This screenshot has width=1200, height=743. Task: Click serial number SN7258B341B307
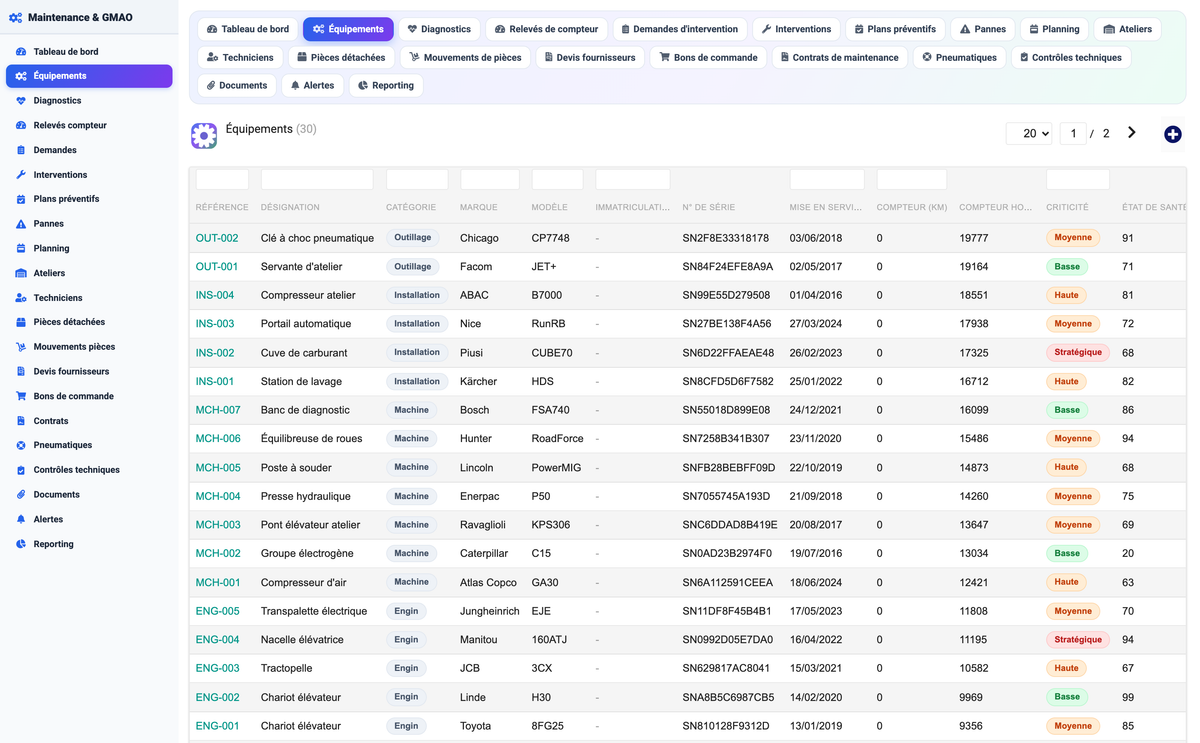coord(726,439)
